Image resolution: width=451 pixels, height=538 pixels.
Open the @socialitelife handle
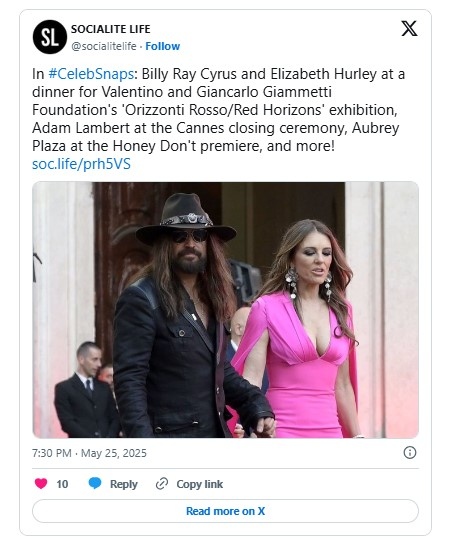click(x=104, y=46)
